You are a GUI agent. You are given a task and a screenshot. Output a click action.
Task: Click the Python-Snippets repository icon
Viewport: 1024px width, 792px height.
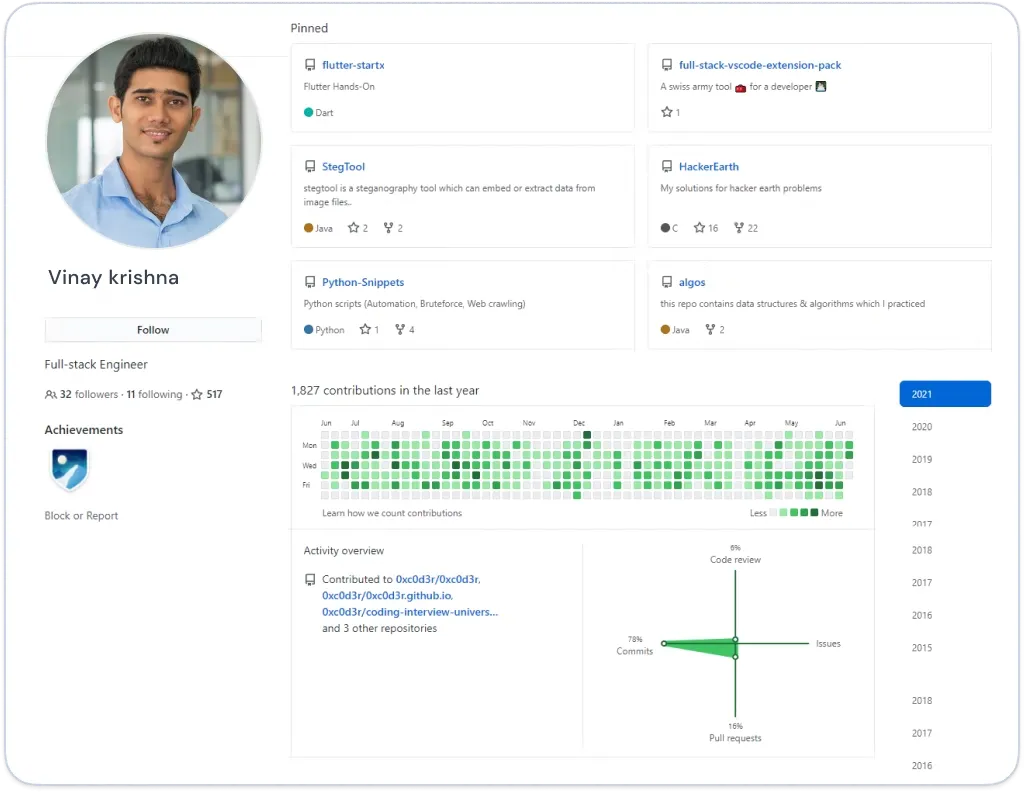pyautogui.click(x=310, y=282)
